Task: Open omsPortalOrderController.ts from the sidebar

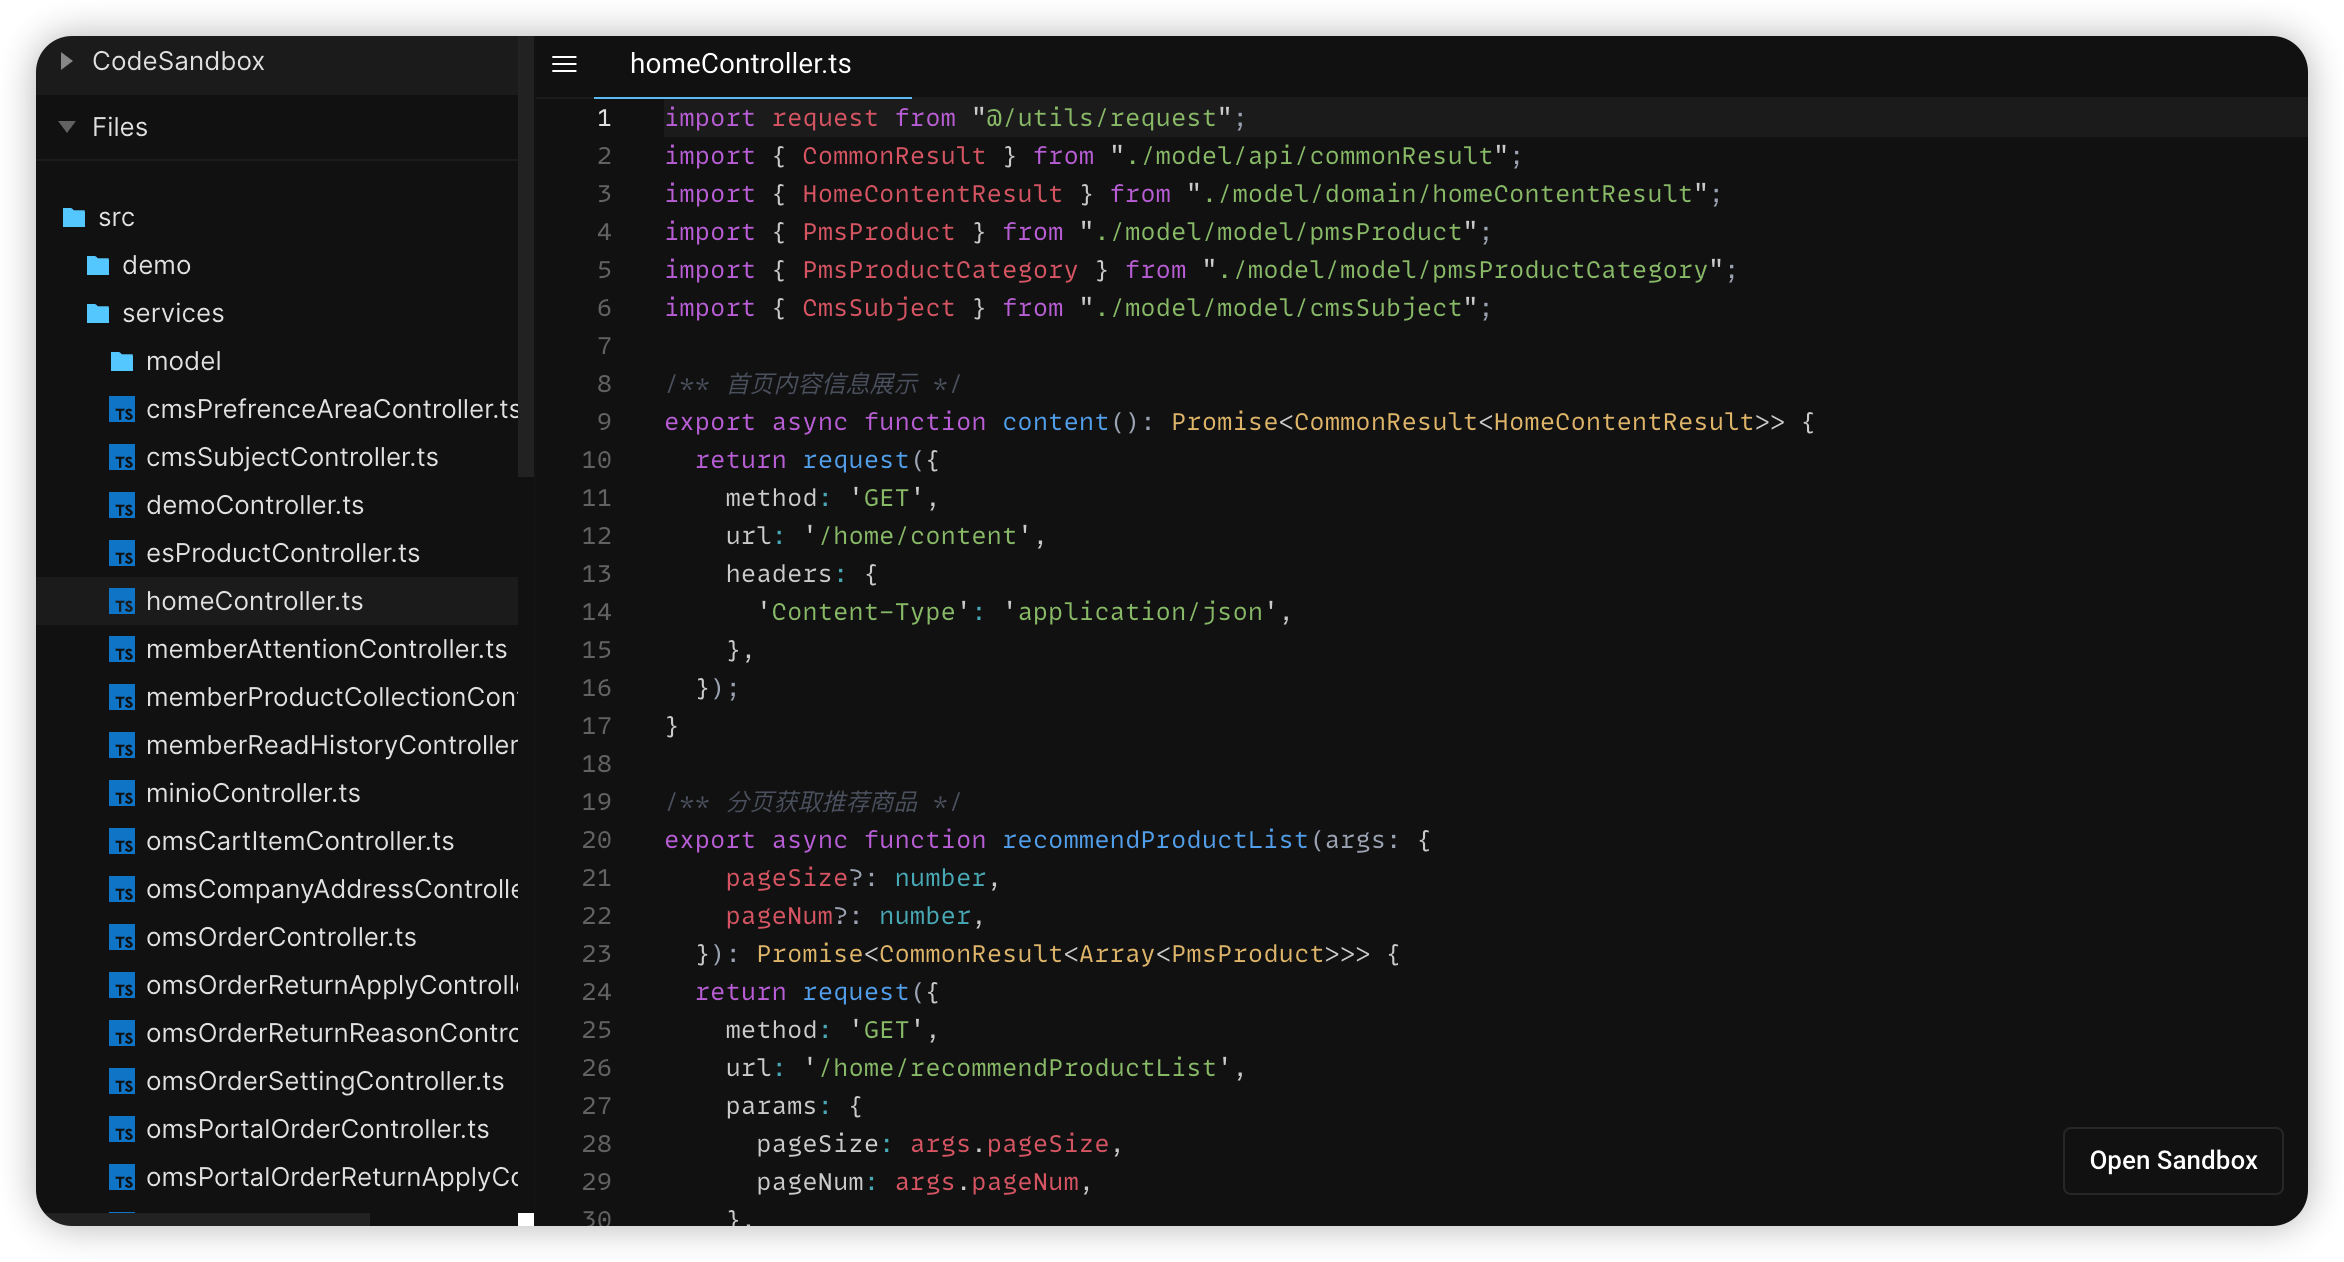Action: click(318, 1129)
